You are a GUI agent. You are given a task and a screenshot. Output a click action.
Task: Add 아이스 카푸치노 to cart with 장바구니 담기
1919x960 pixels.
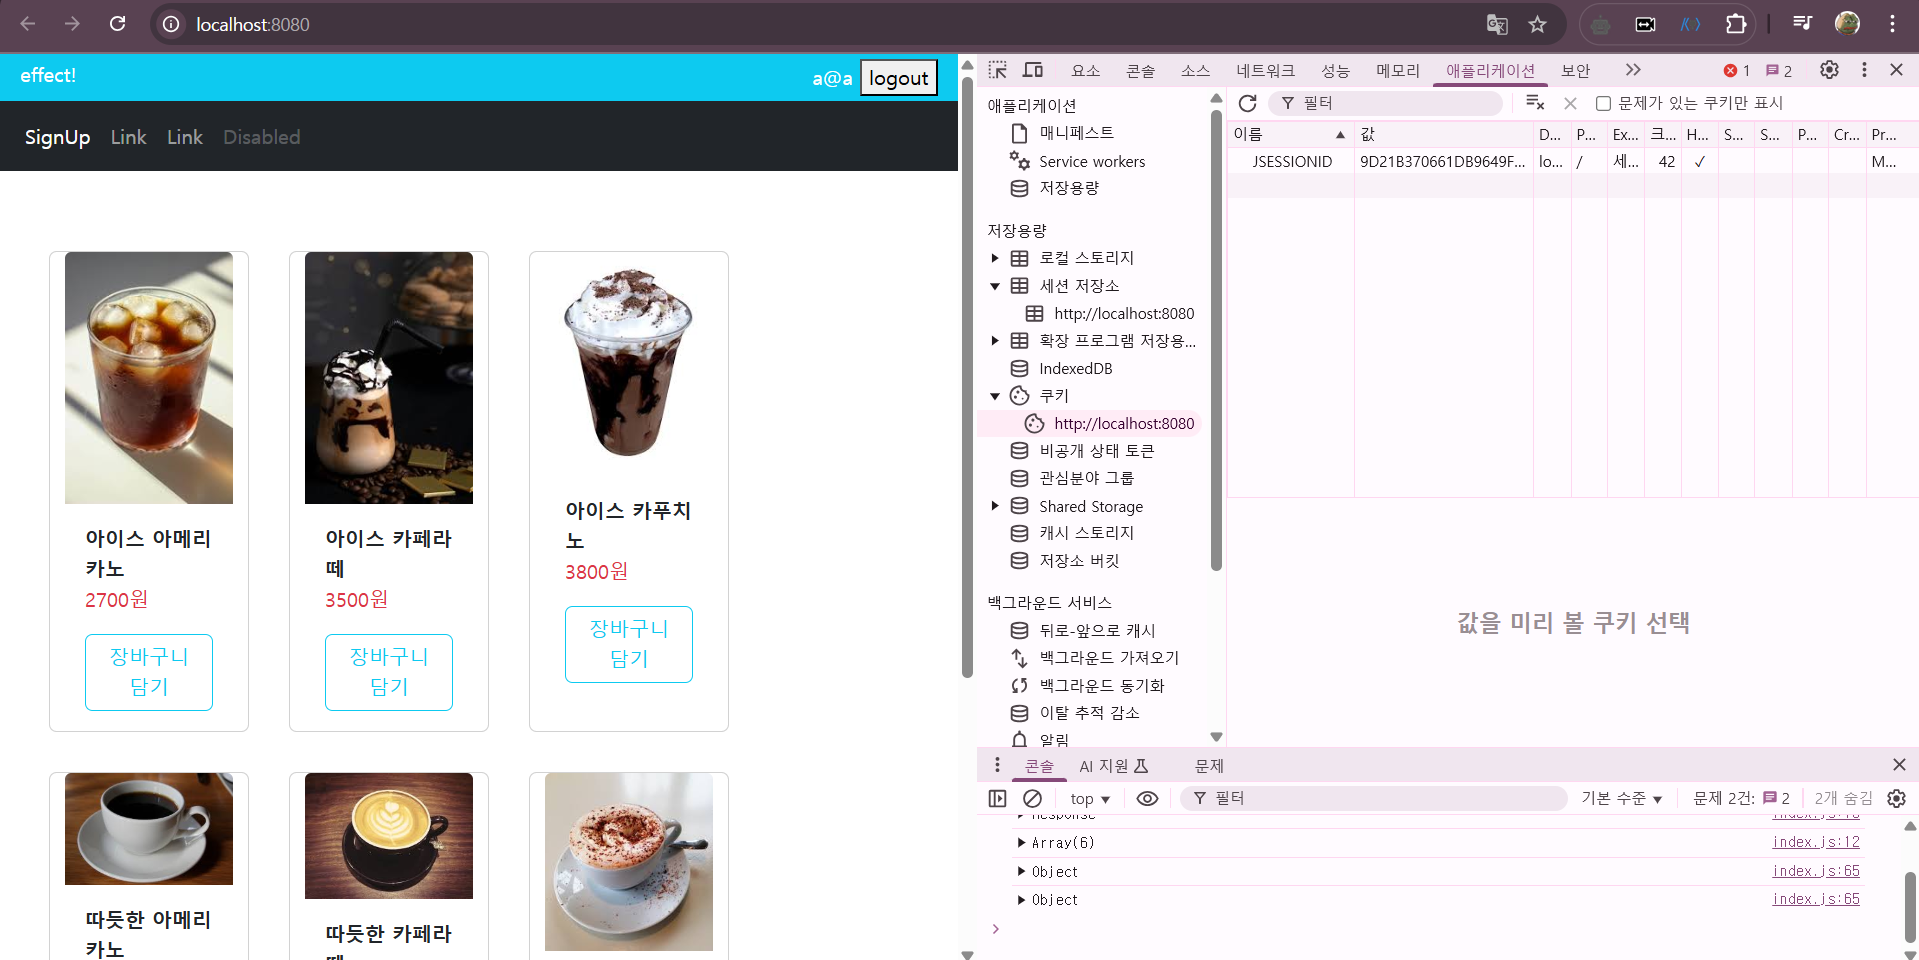629,644
